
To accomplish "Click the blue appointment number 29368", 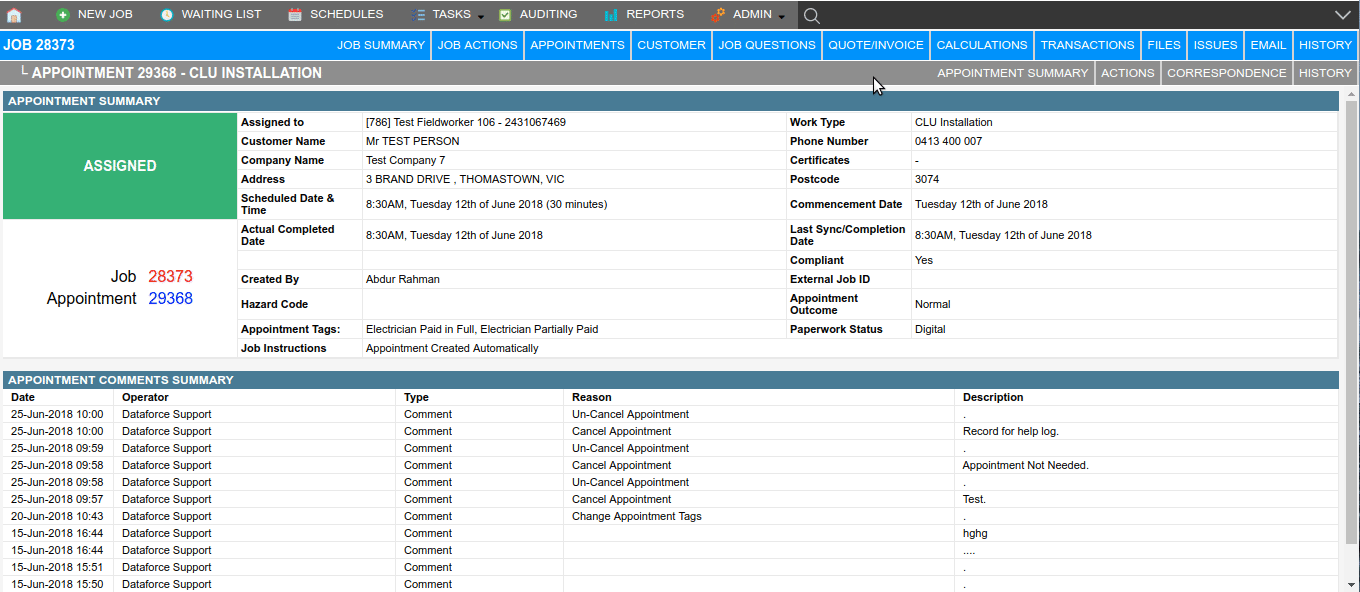I will [170, 299].
